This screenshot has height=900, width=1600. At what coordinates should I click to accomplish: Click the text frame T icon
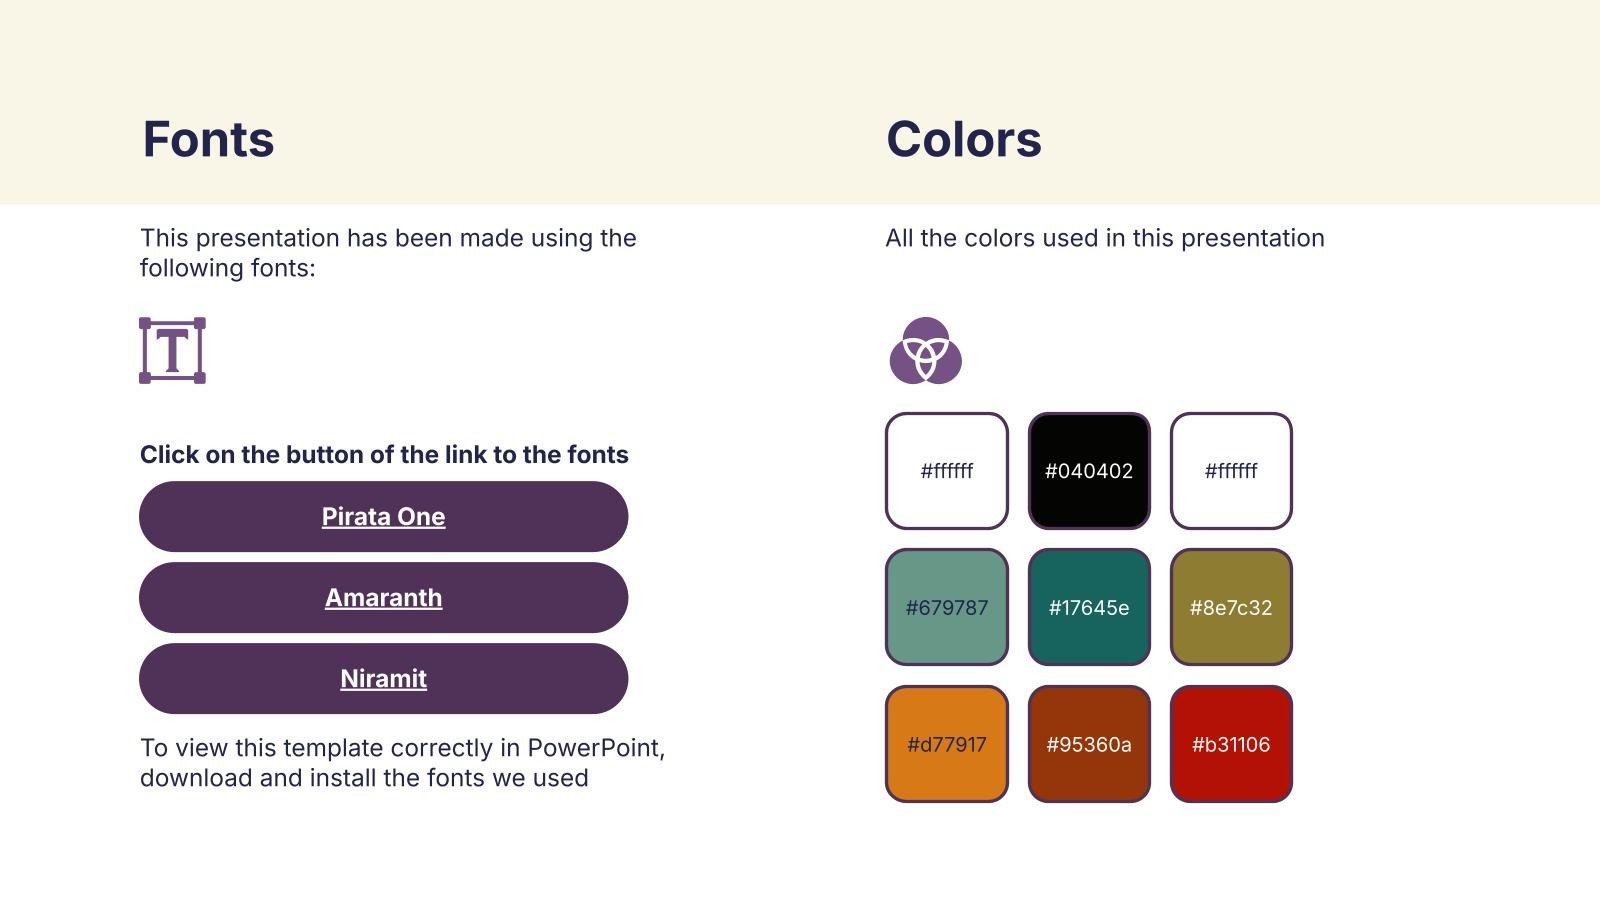click(x=172, y=351)
